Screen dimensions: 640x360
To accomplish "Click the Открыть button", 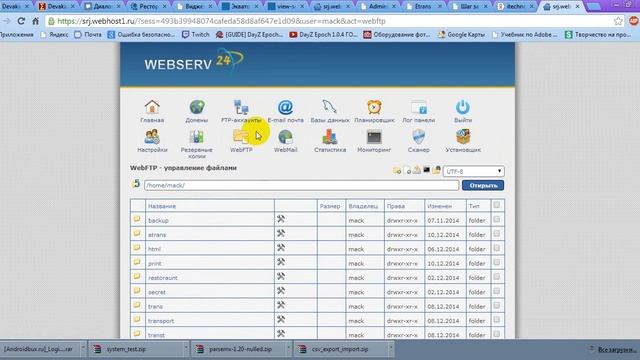I will (x=483, y=185).
